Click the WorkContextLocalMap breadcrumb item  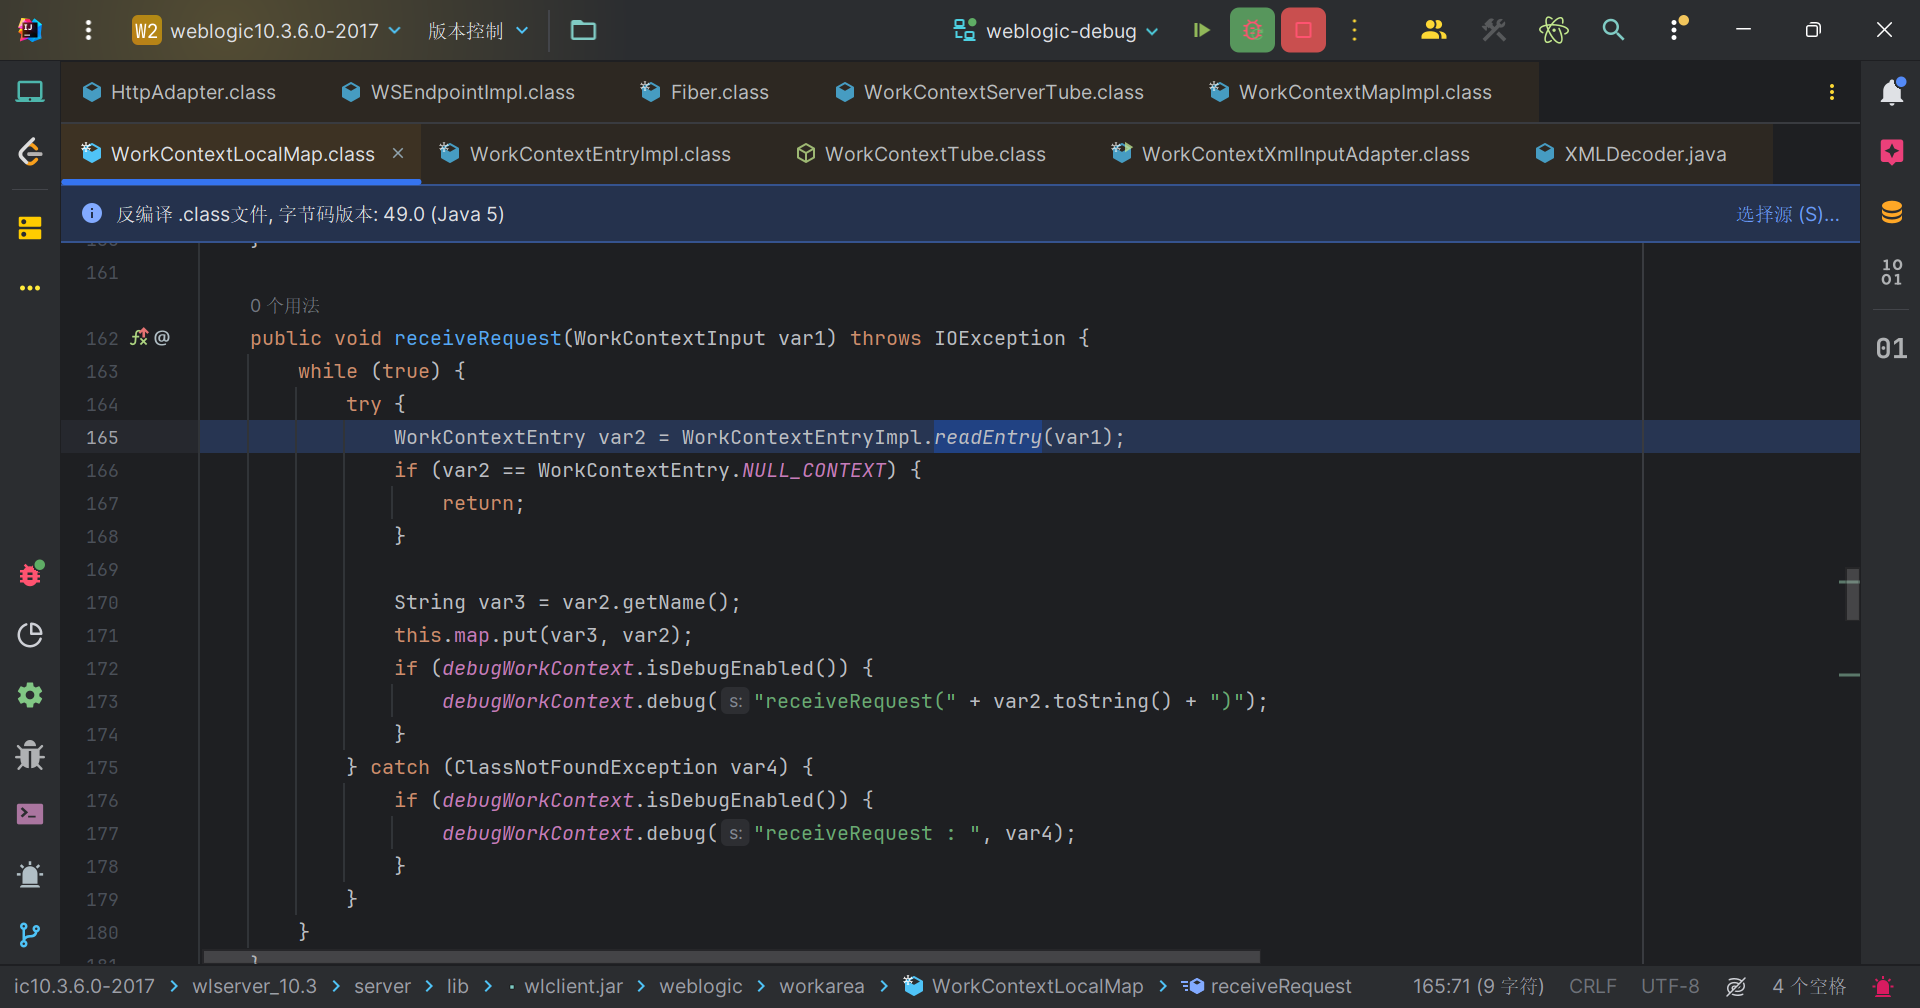click(x=1024, y=986)
